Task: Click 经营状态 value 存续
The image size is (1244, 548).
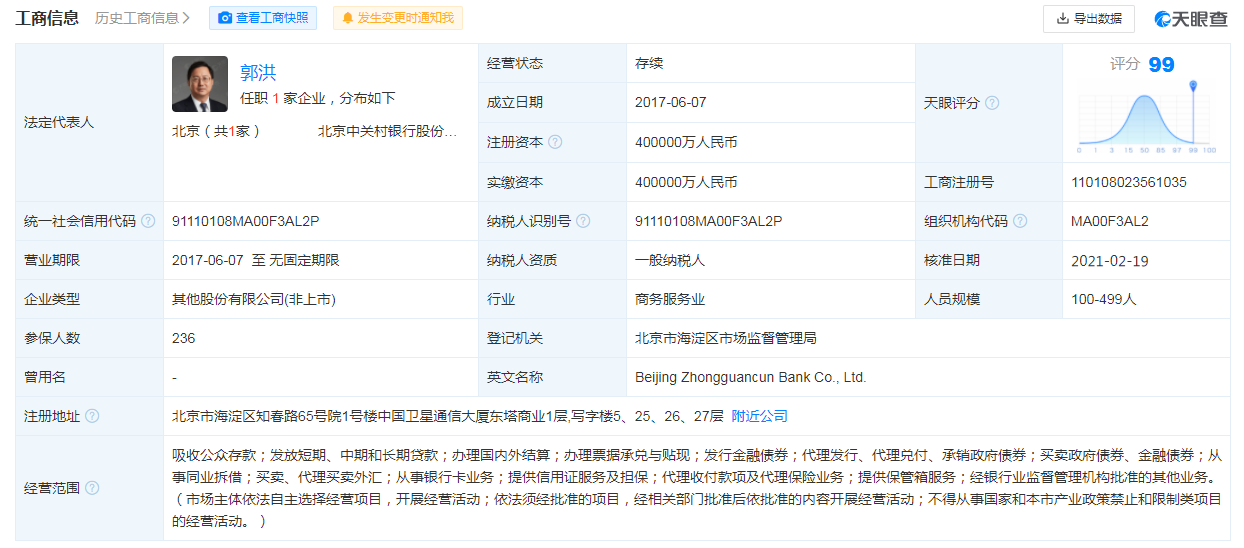Action: point(649,63)
